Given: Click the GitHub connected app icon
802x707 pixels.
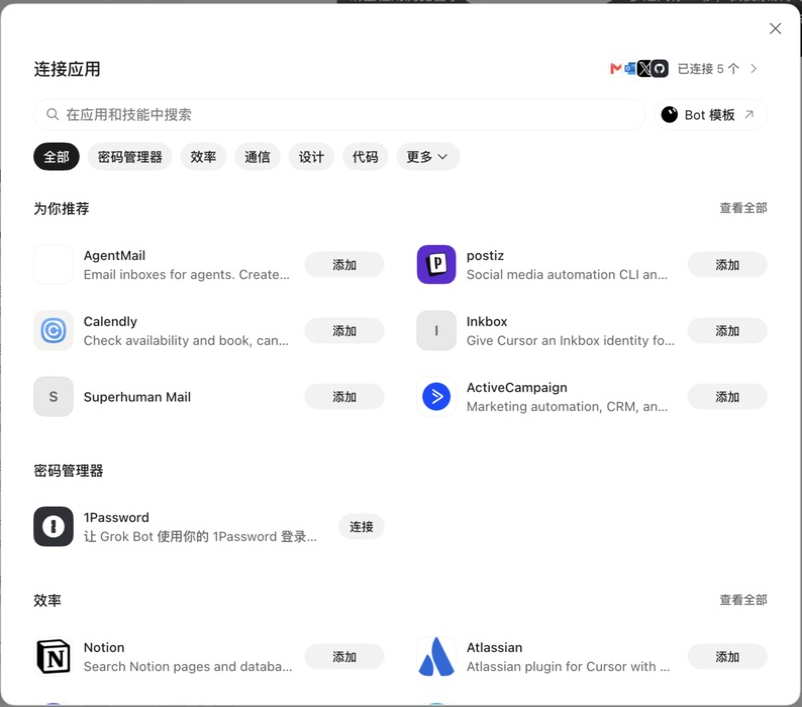Looking at the screenshot, I should [660, 68].
